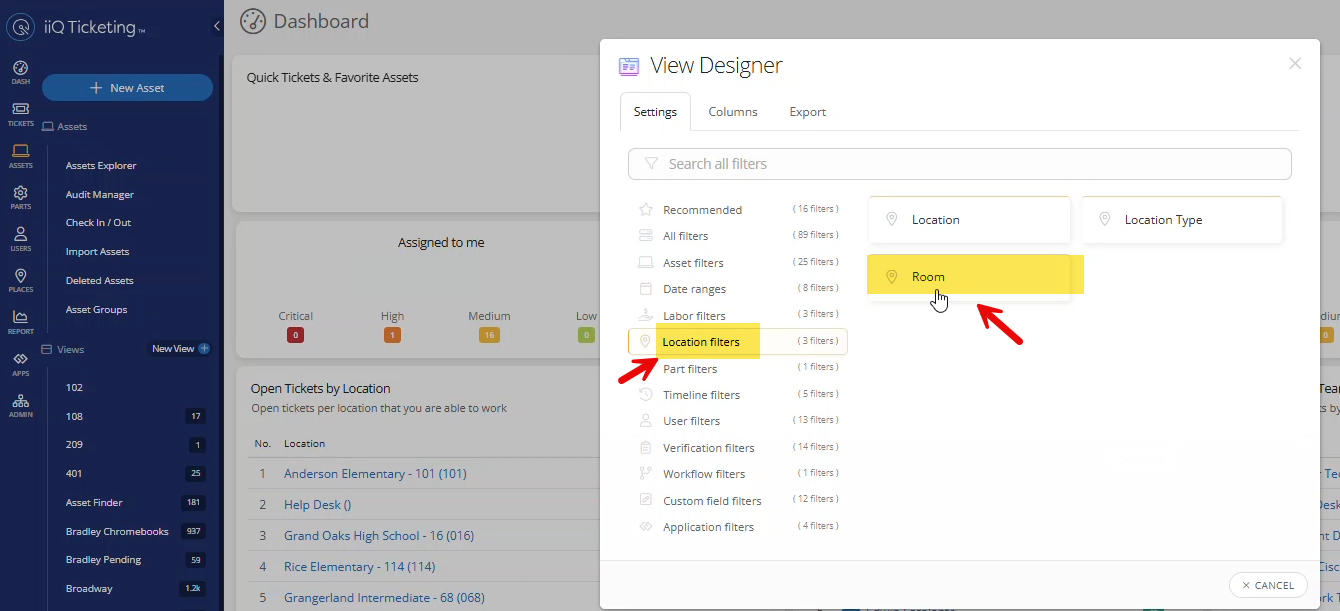Open the Export tab in View Designer
Screen dimensions: 1340x611
(x=807, y=111)
